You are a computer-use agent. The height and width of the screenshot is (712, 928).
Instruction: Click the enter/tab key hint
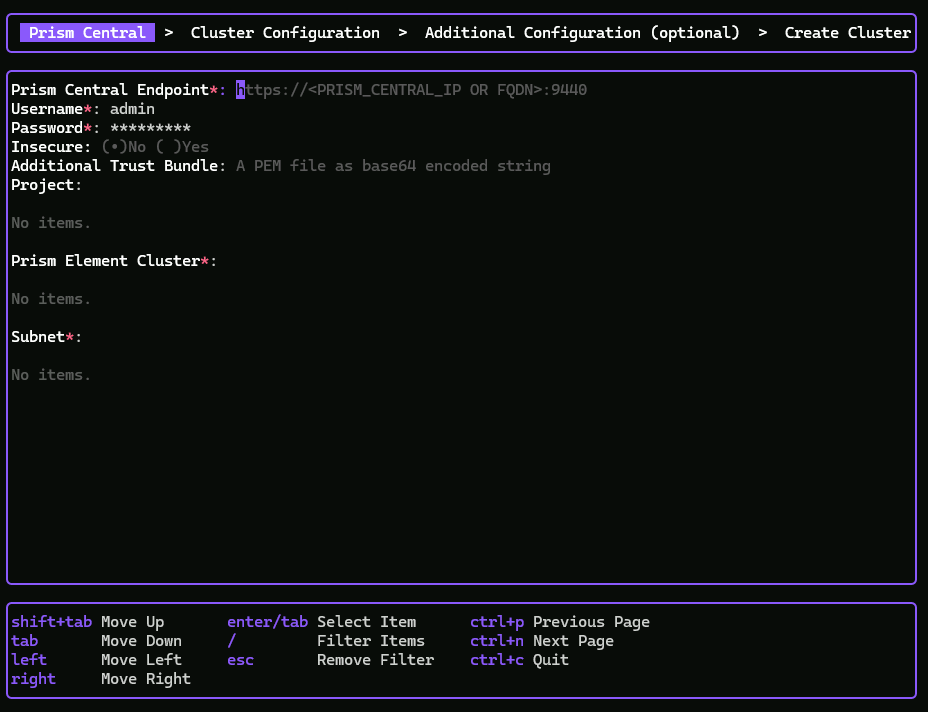click(x=268, y=622)
